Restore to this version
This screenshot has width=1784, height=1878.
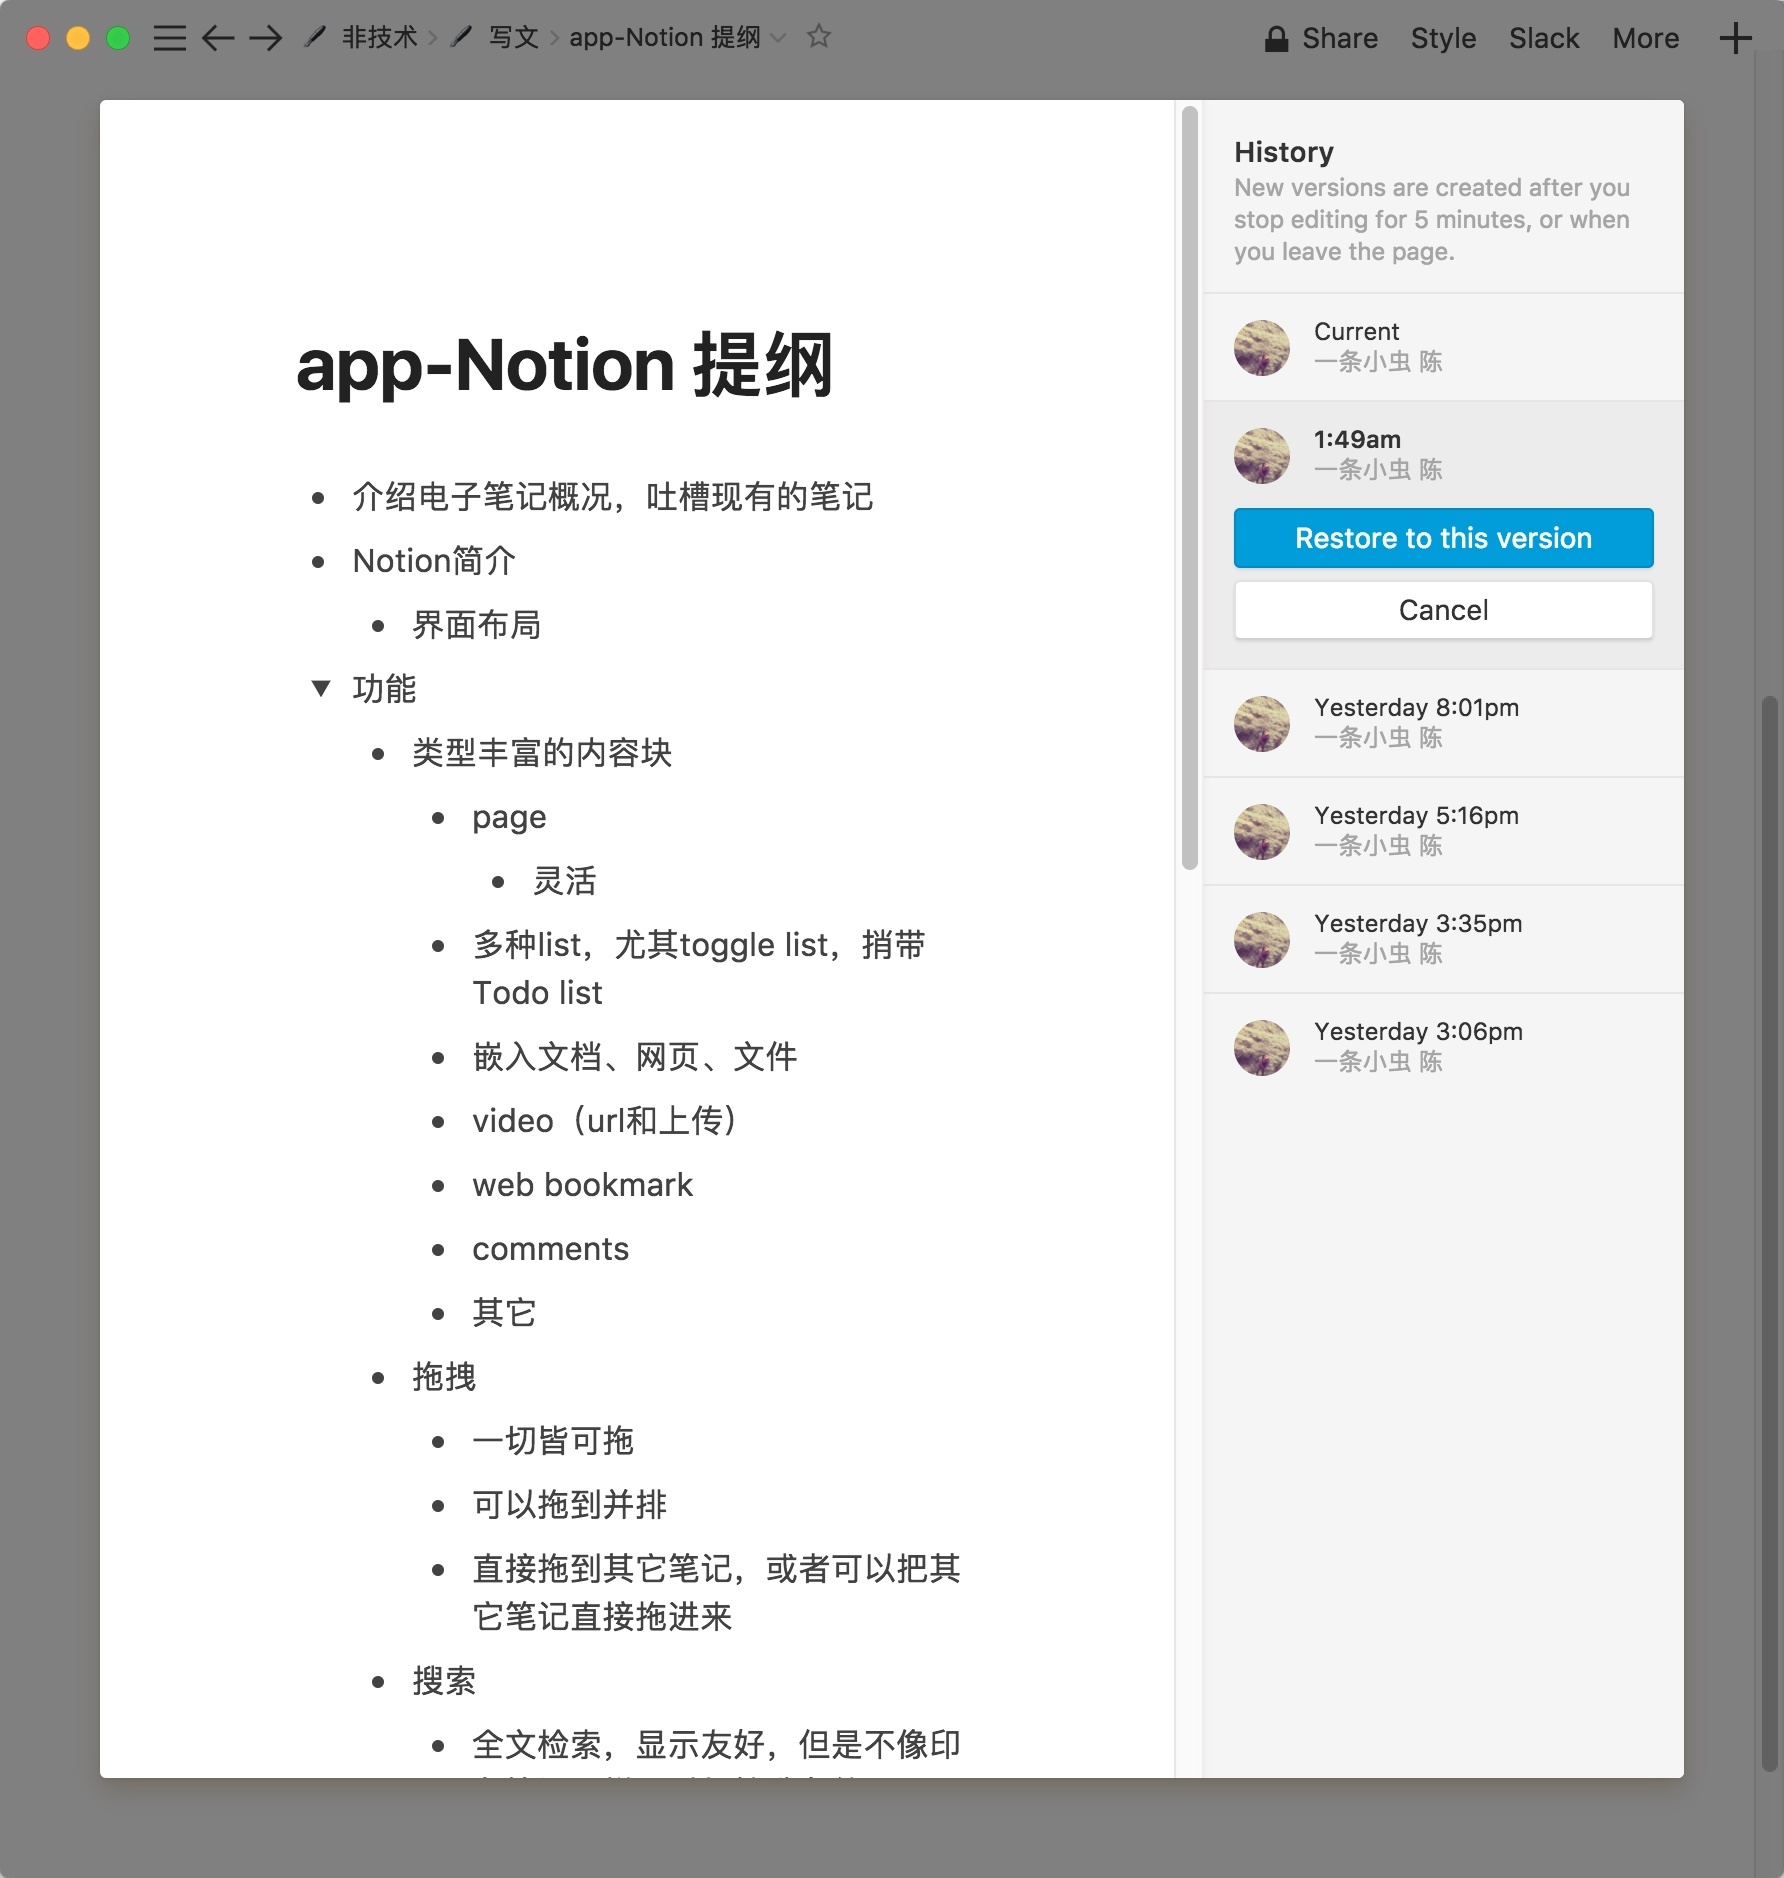tap(1443, 538)
